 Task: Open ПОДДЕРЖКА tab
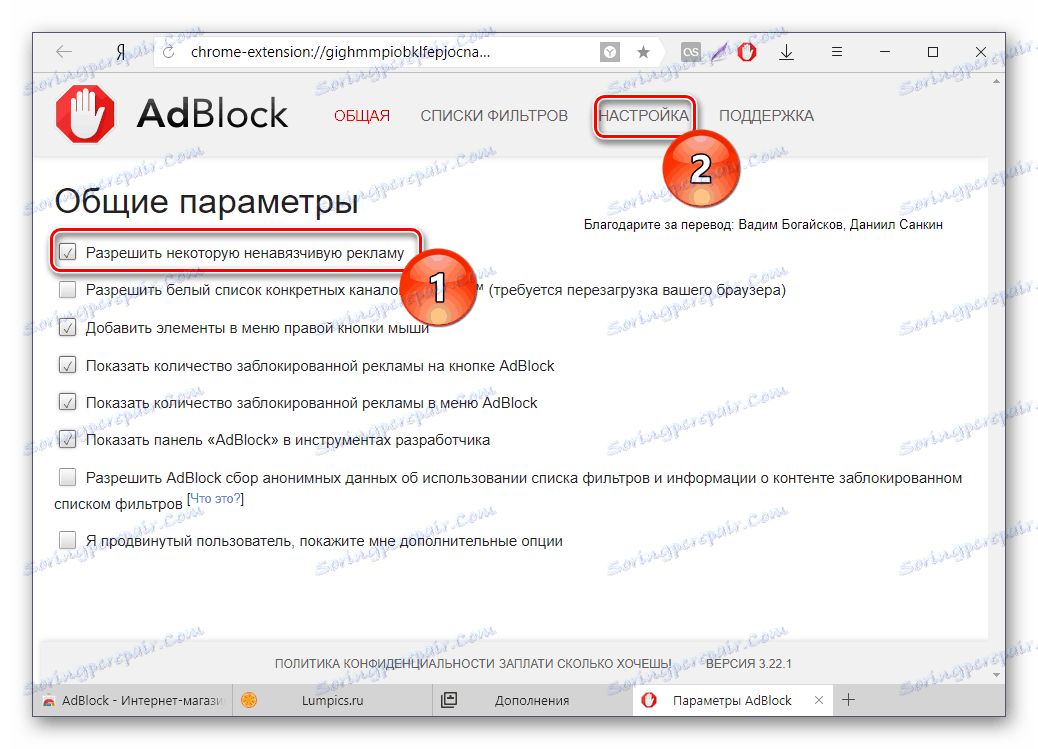coord(766,116)
